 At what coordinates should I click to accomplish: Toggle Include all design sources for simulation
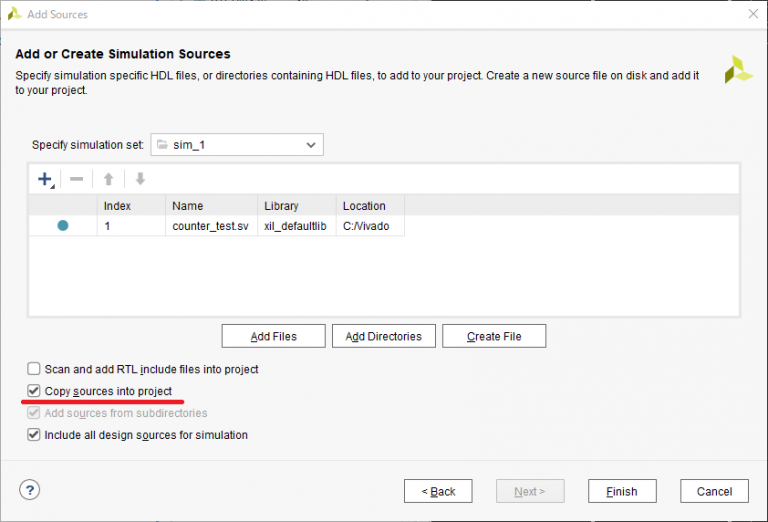tap(34, 435)
